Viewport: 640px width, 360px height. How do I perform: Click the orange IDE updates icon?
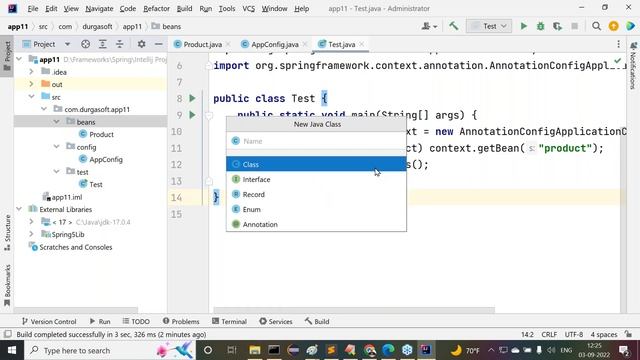point(613,26)
